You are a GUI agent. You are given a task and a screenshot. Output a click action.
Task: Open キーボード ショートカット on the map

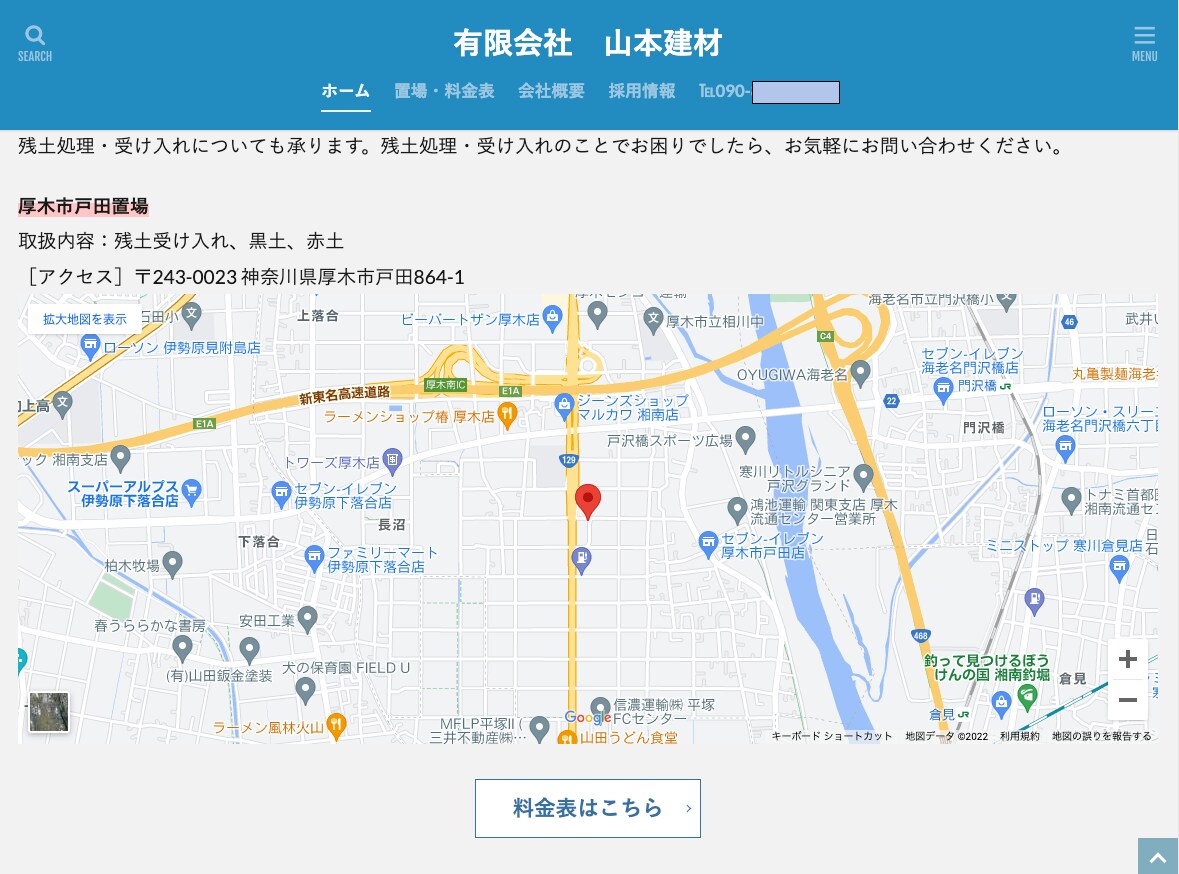tap(832, 736)
